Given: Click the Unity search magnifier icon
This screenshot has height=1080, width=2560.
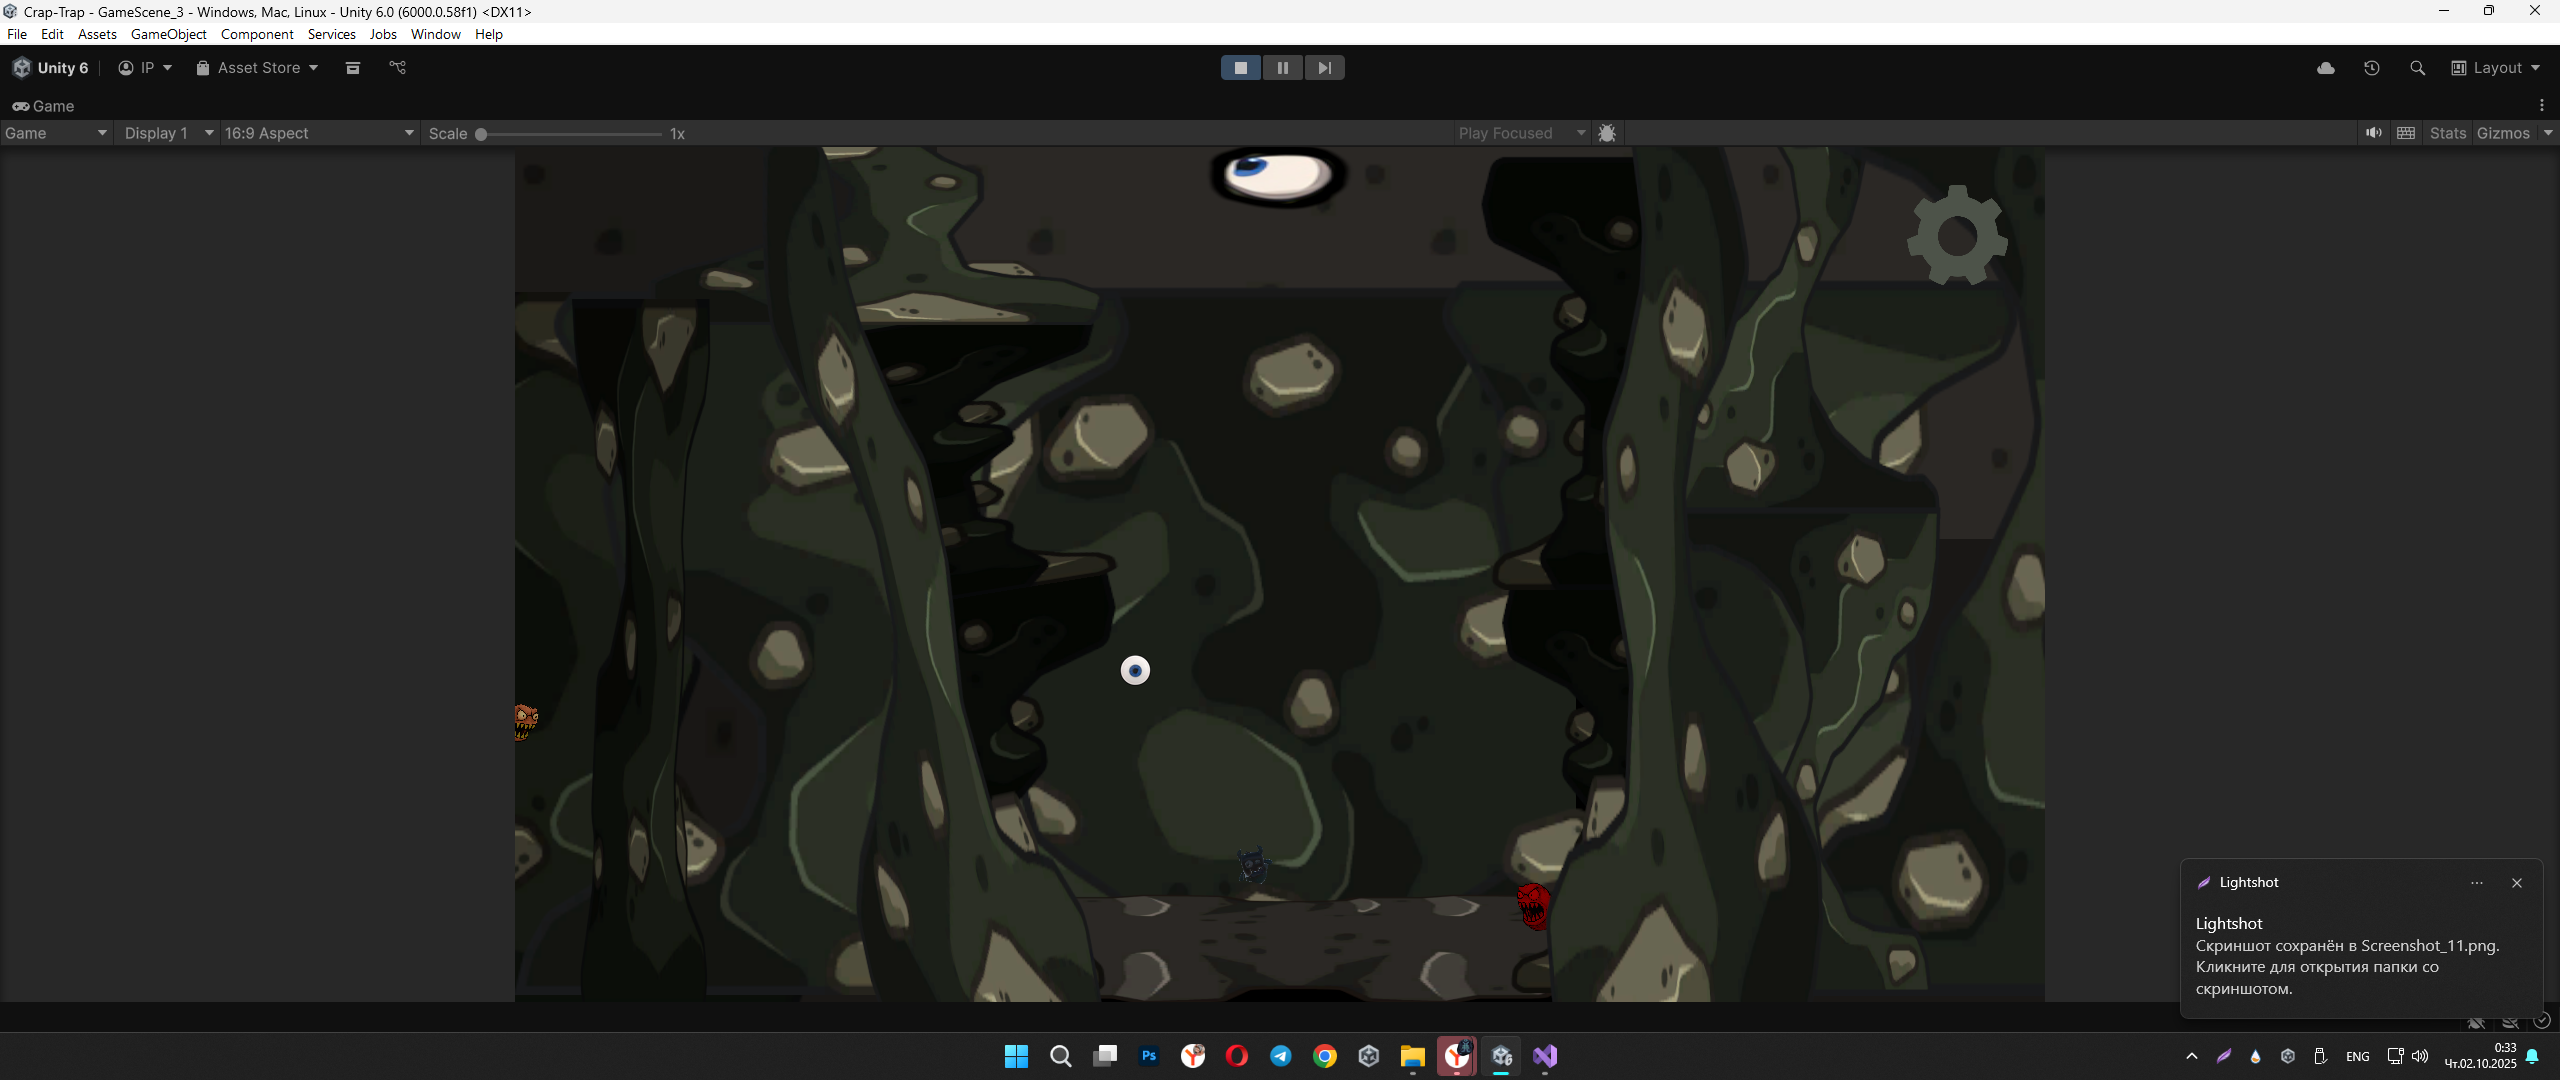Looking at the screenshot, I should pos(2417,68).
